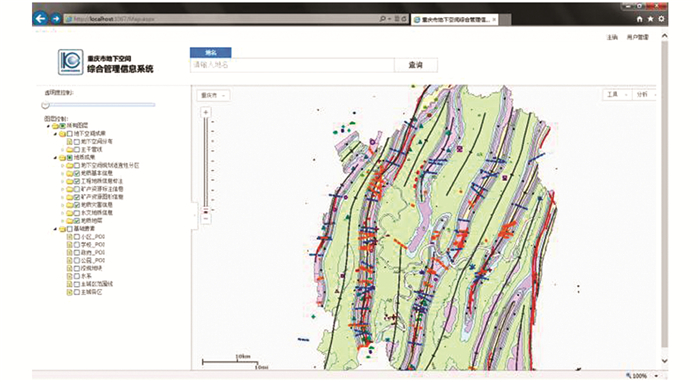Open favorites with the star icon
Image resolution: width=700 pixels, height=382 pixels.
650,19
